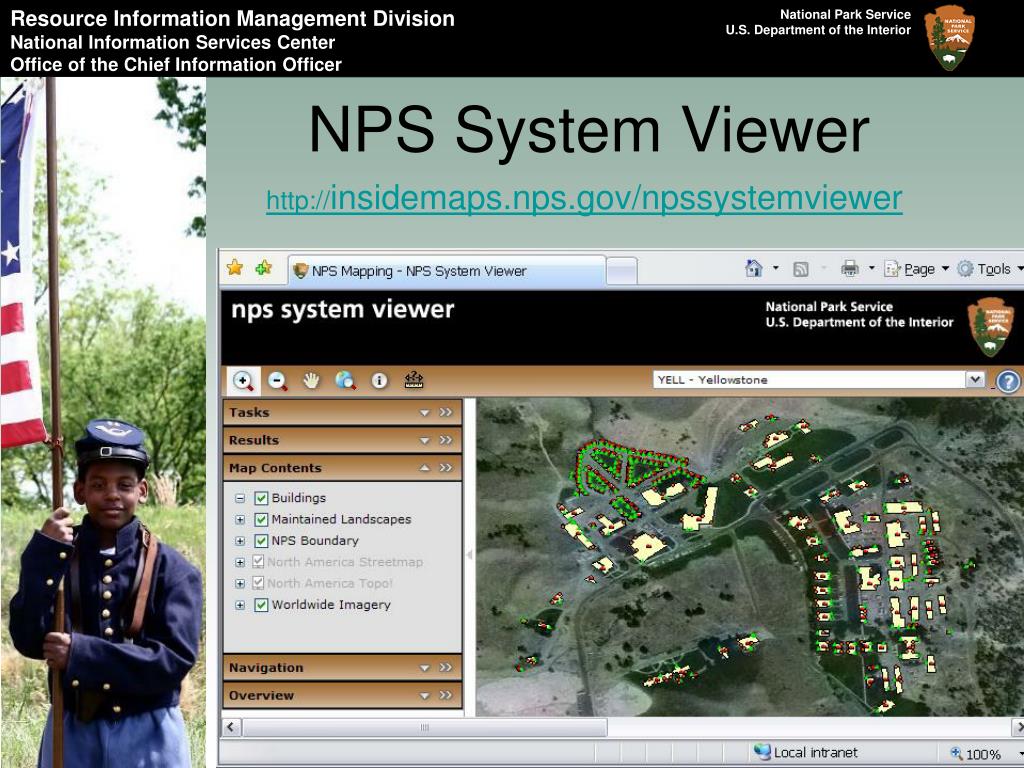
Task: Expand the Overview panel arrow
Action: pos(424,696)
